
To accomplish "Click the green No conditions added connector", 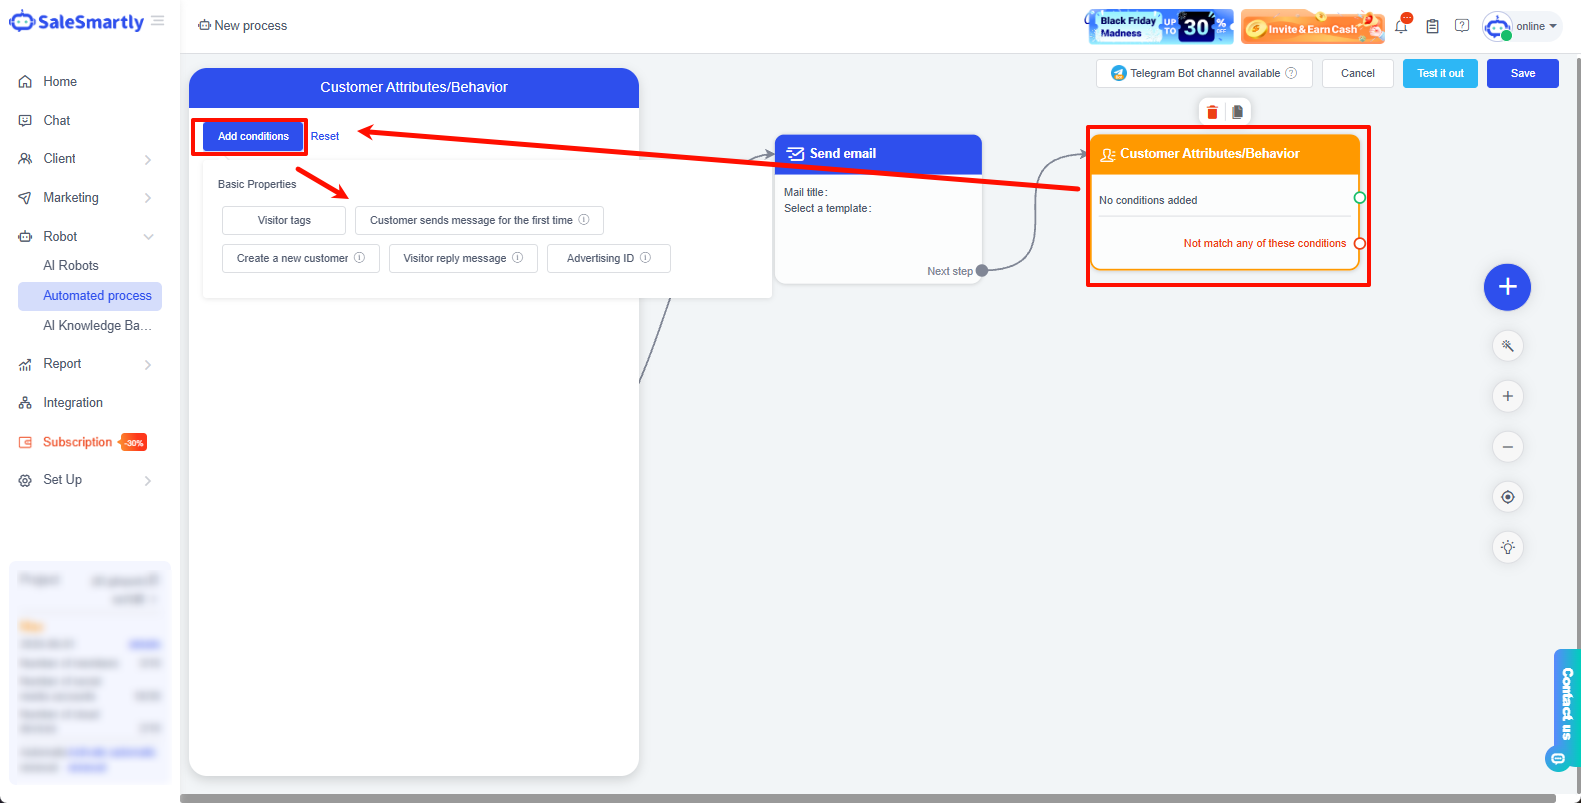I will [1359, 198].
